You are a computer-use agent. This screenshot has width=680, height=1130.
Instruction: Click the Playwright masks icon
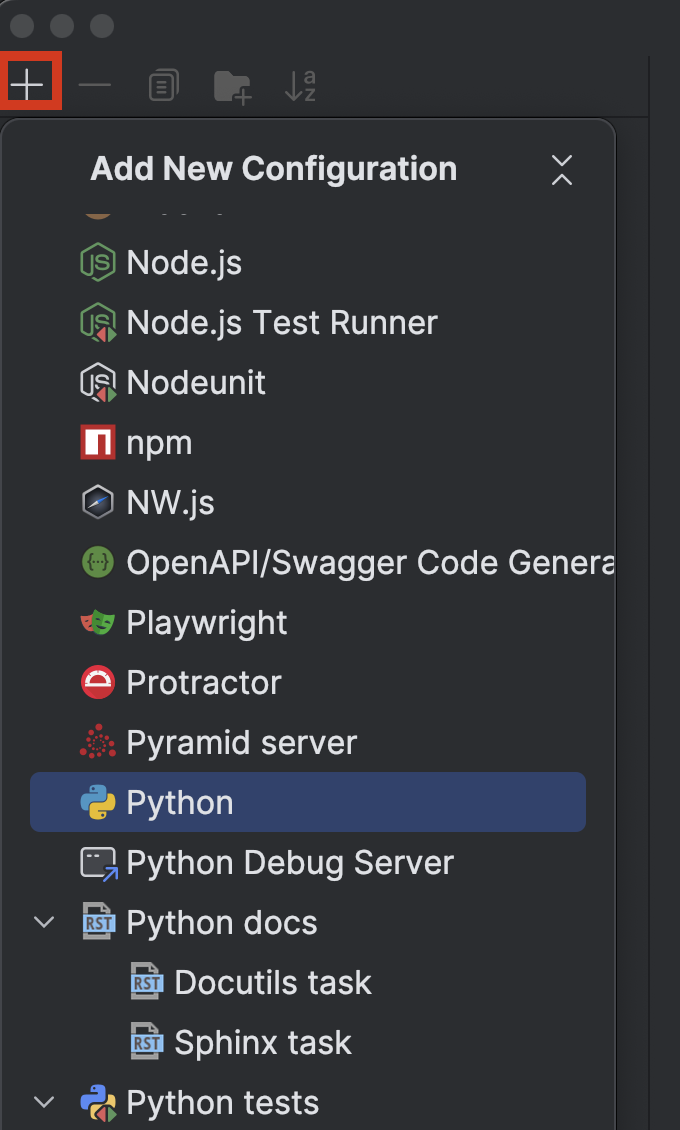pos(98,623)
